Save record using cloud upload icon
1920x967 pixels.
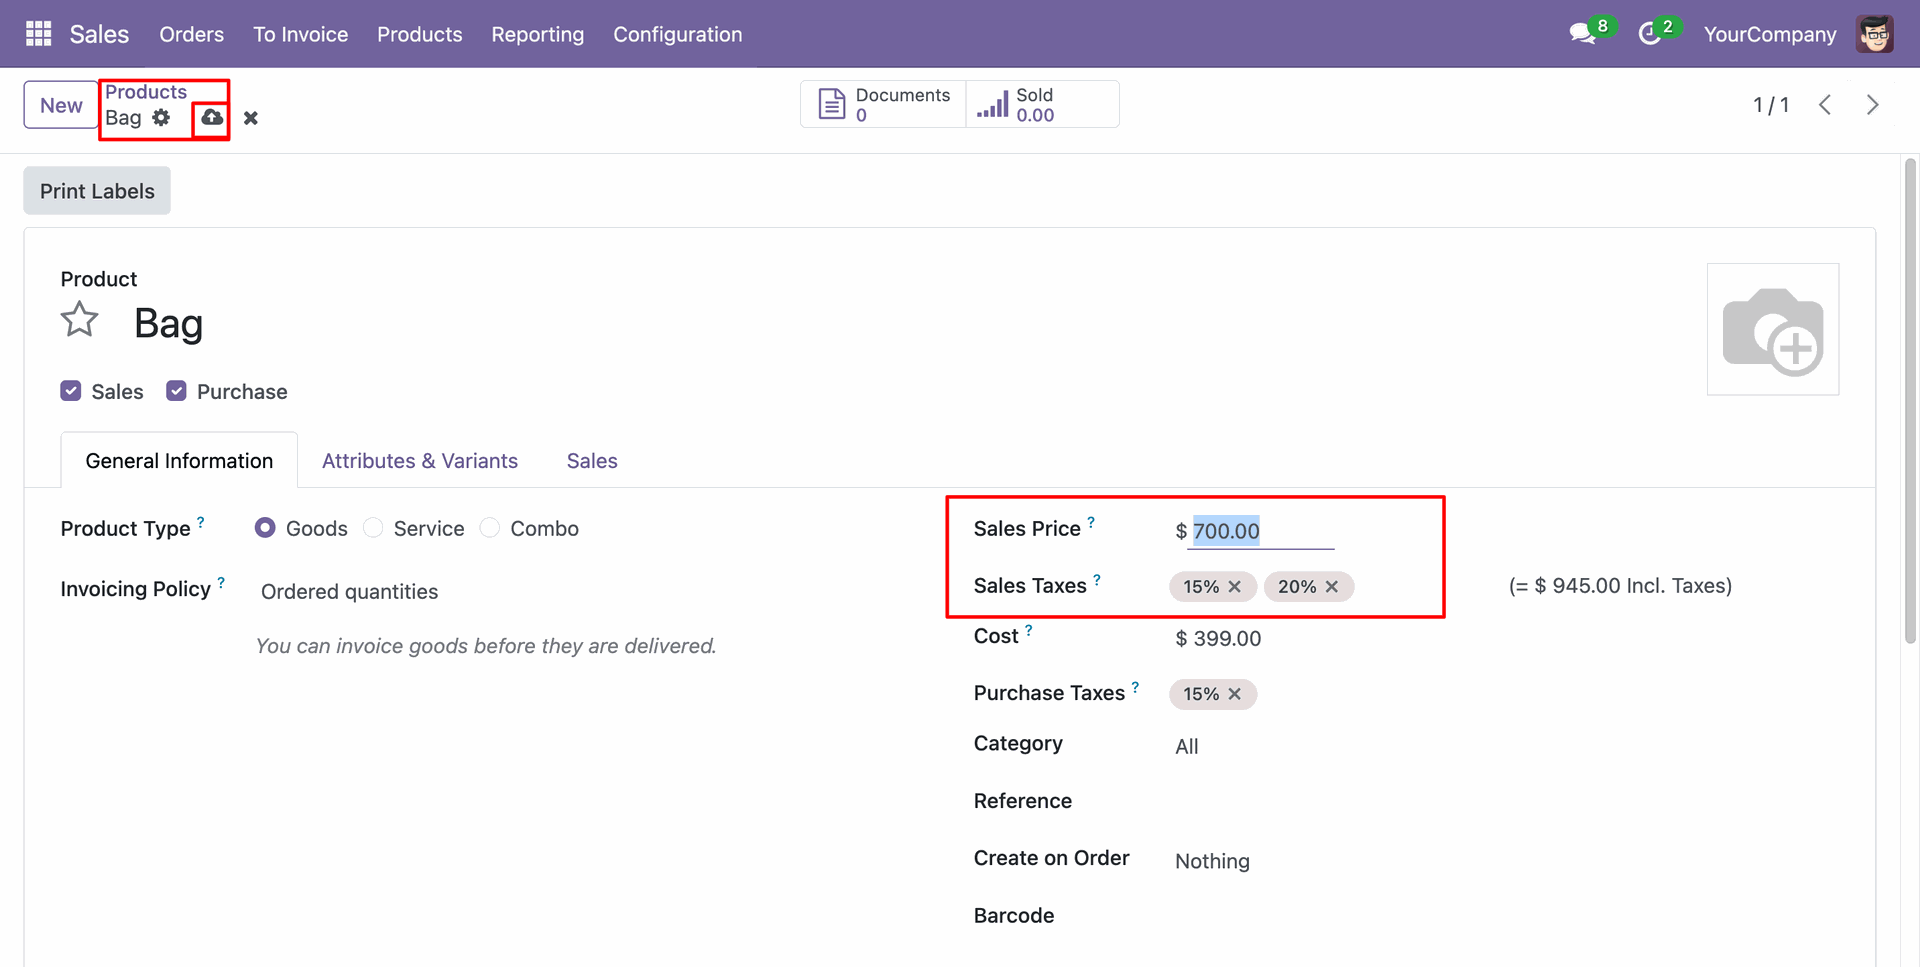pos(212,118)
